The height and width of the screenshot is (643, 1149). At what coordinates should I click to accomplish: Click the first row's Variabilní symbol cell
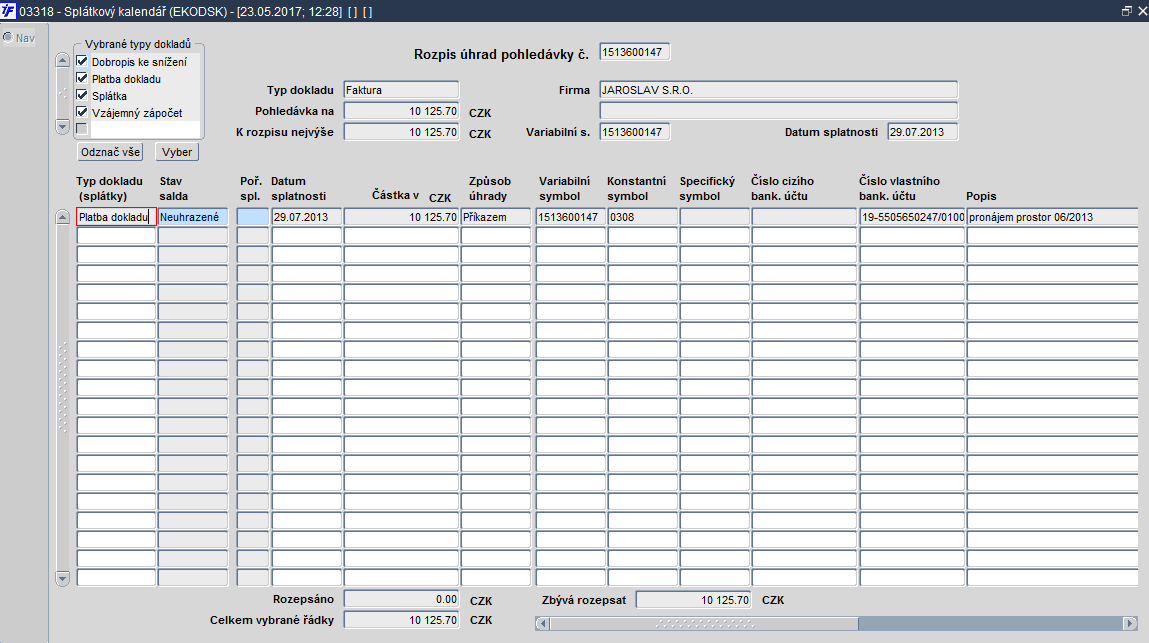click(570, 217)
